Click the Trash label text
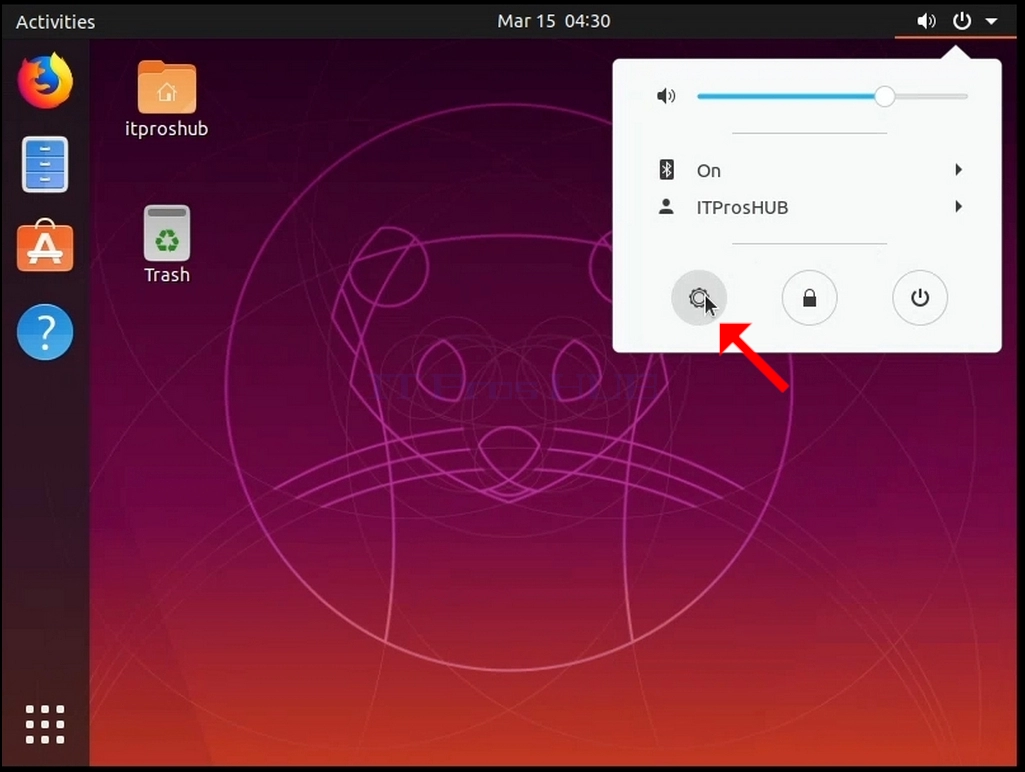The height and width of the screenshot is (772, 1025). click(x=167, y=275)
